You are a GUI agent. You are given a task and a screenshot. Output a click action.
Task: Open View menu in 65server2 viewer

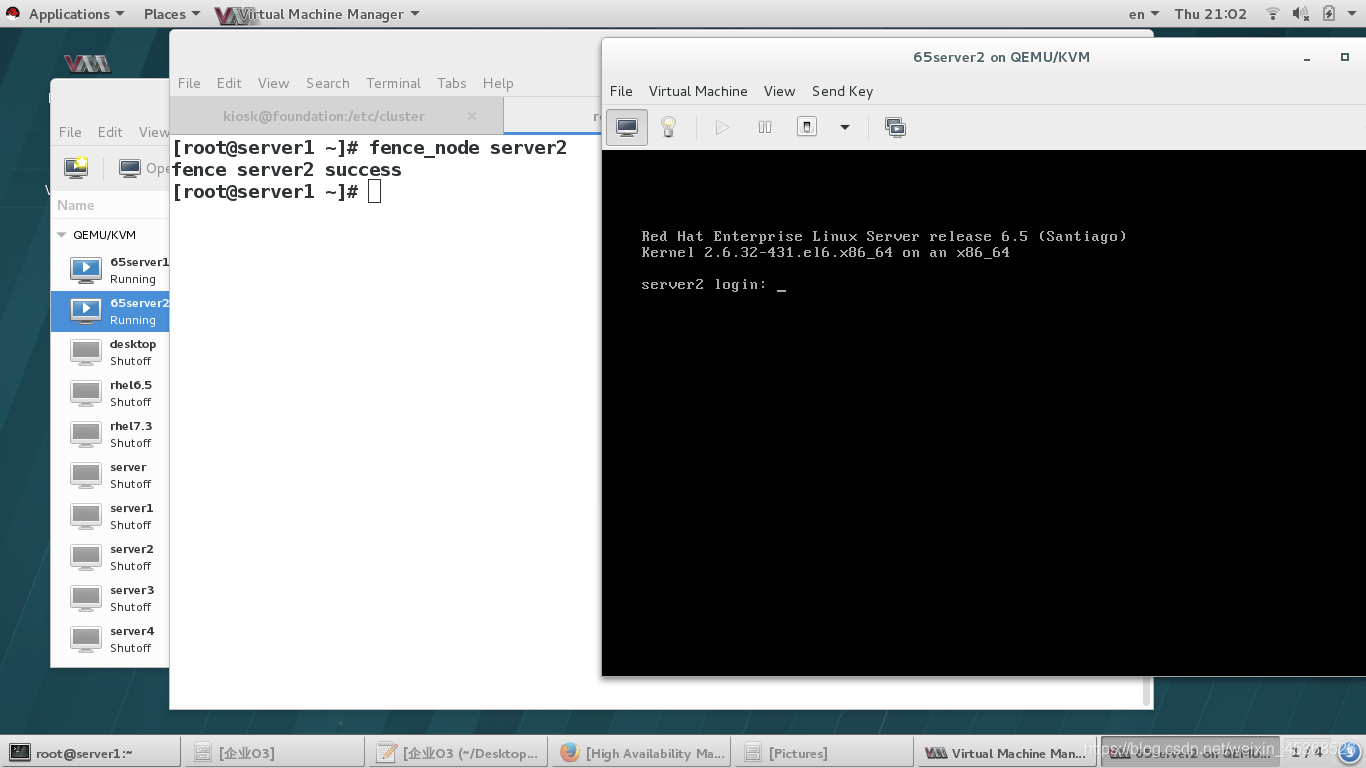point(779,91)
